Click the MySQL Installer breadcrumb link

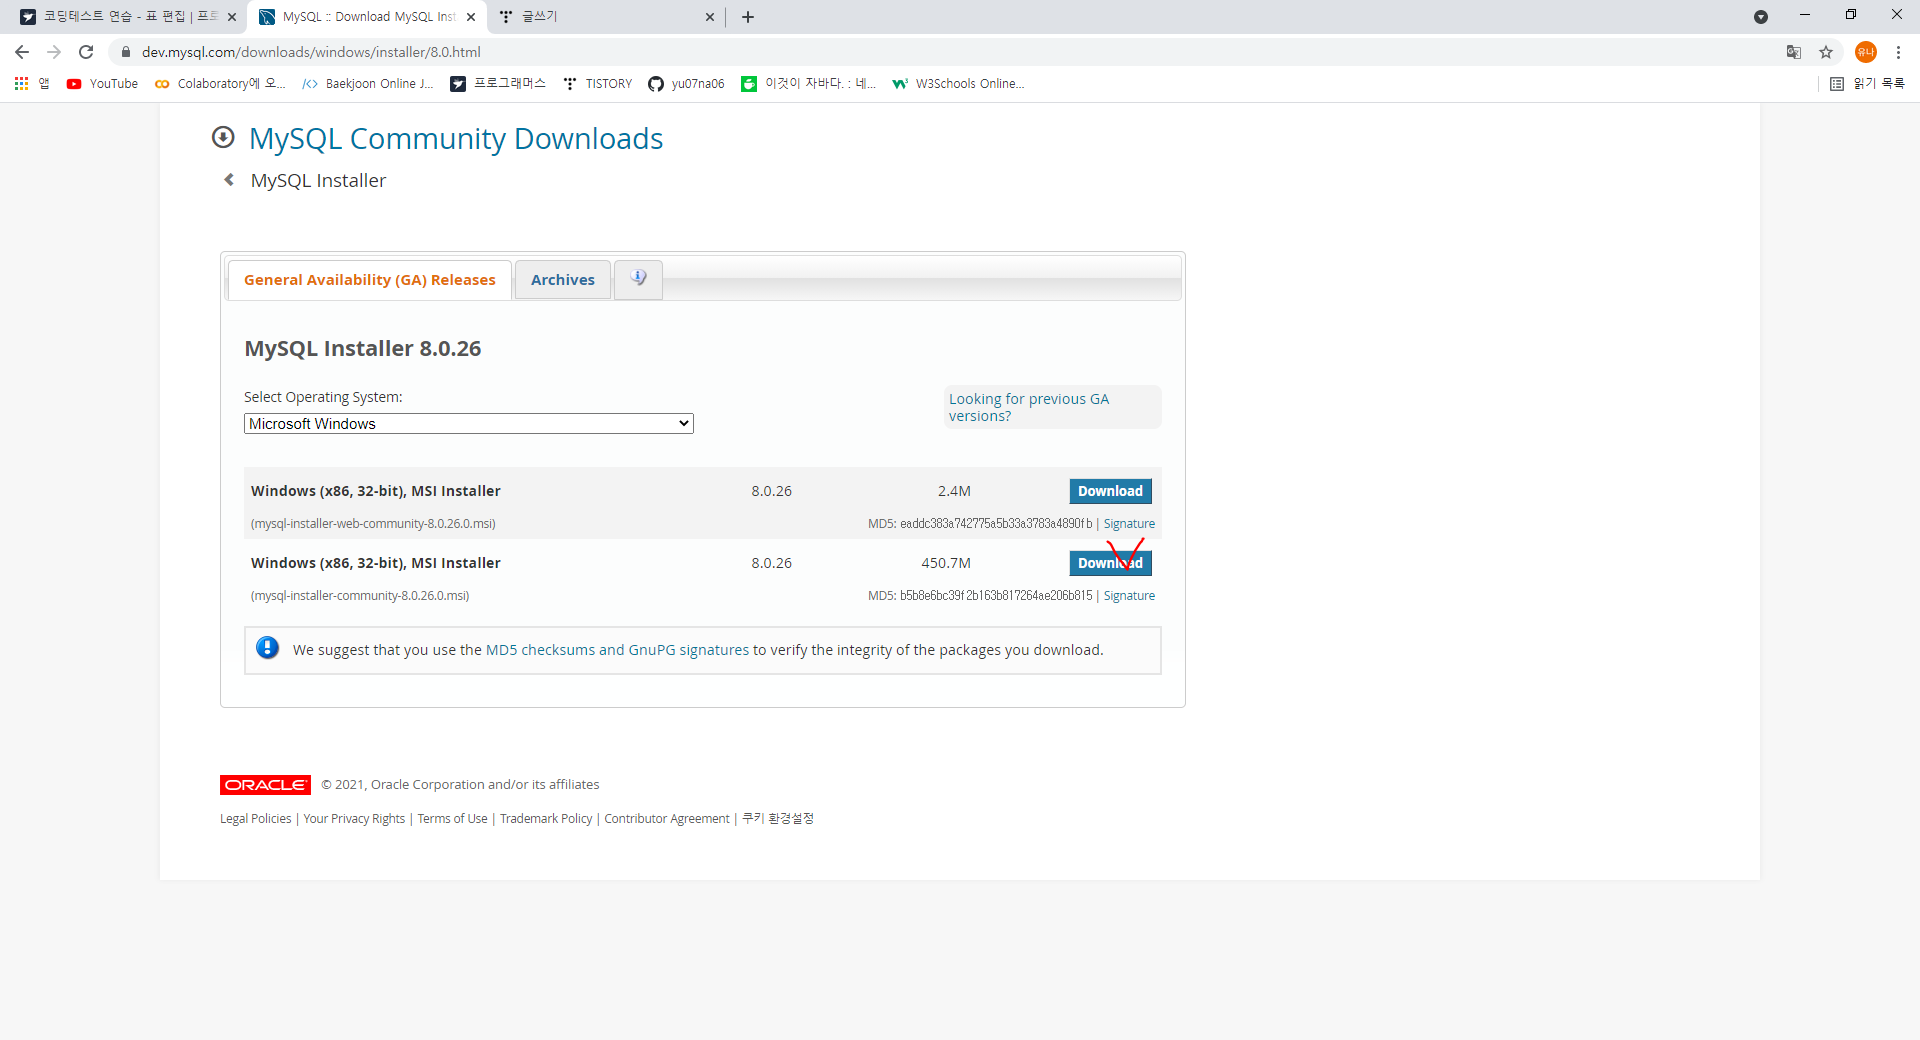pyautogui.click(x=318, y=180)
